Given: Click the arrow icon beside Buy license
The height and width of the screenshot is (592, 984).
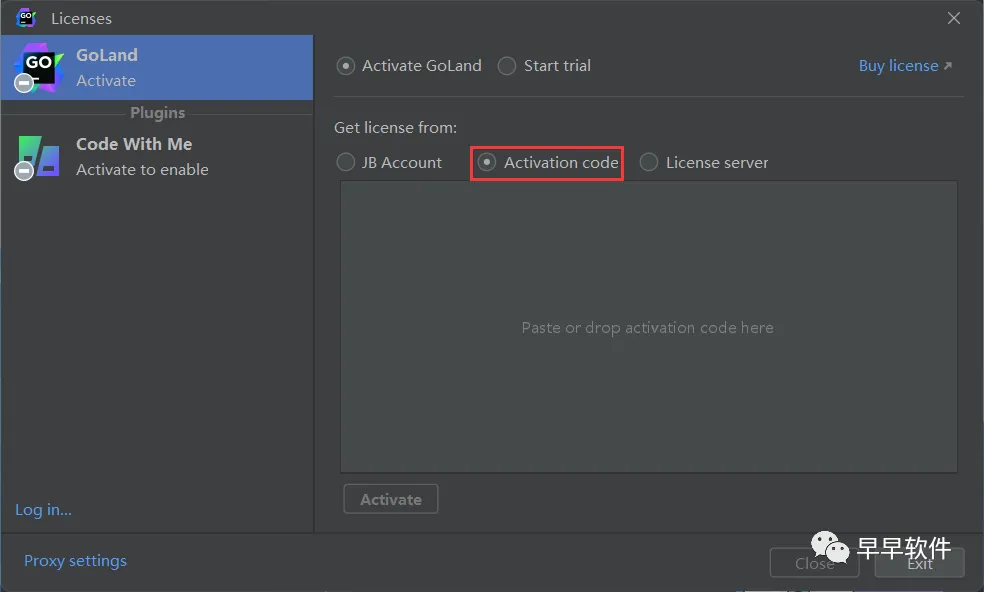Looking at the screenshot, I should (948, 66).
